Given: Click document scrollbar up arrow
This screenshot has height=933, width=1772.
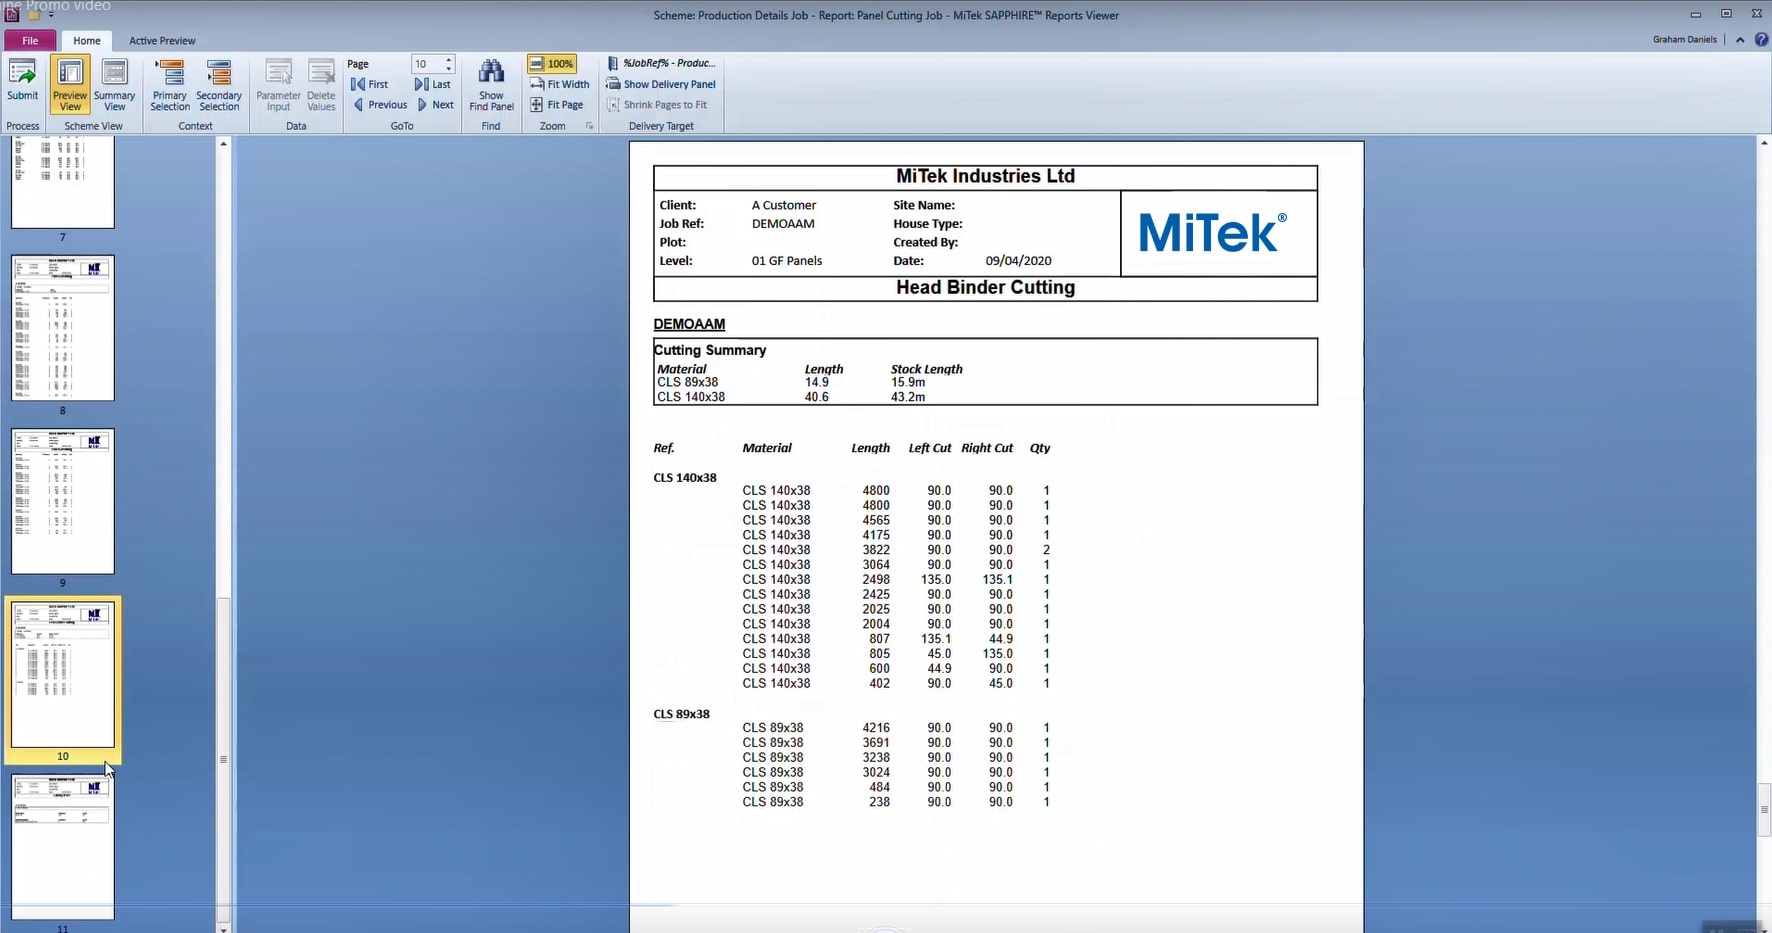Looking at the screenshot, I should [x=1764, y=144].
